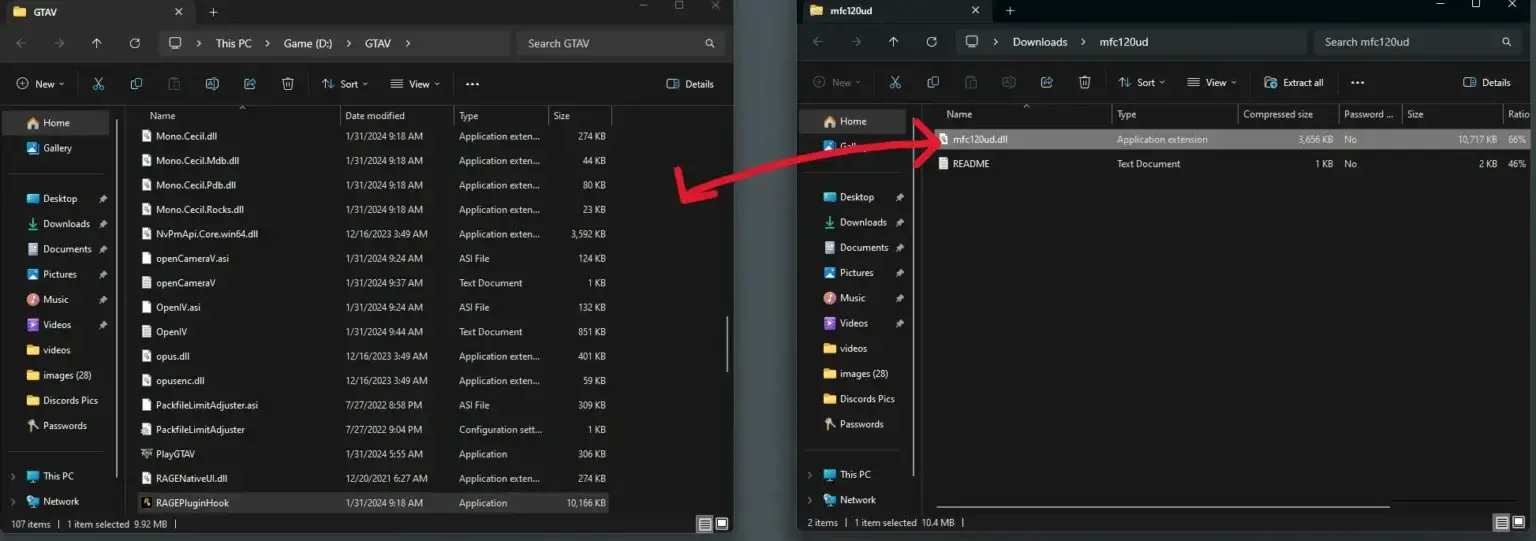
Task: Switch to large icons view in GTAV window
Action: tap(722, 523)
